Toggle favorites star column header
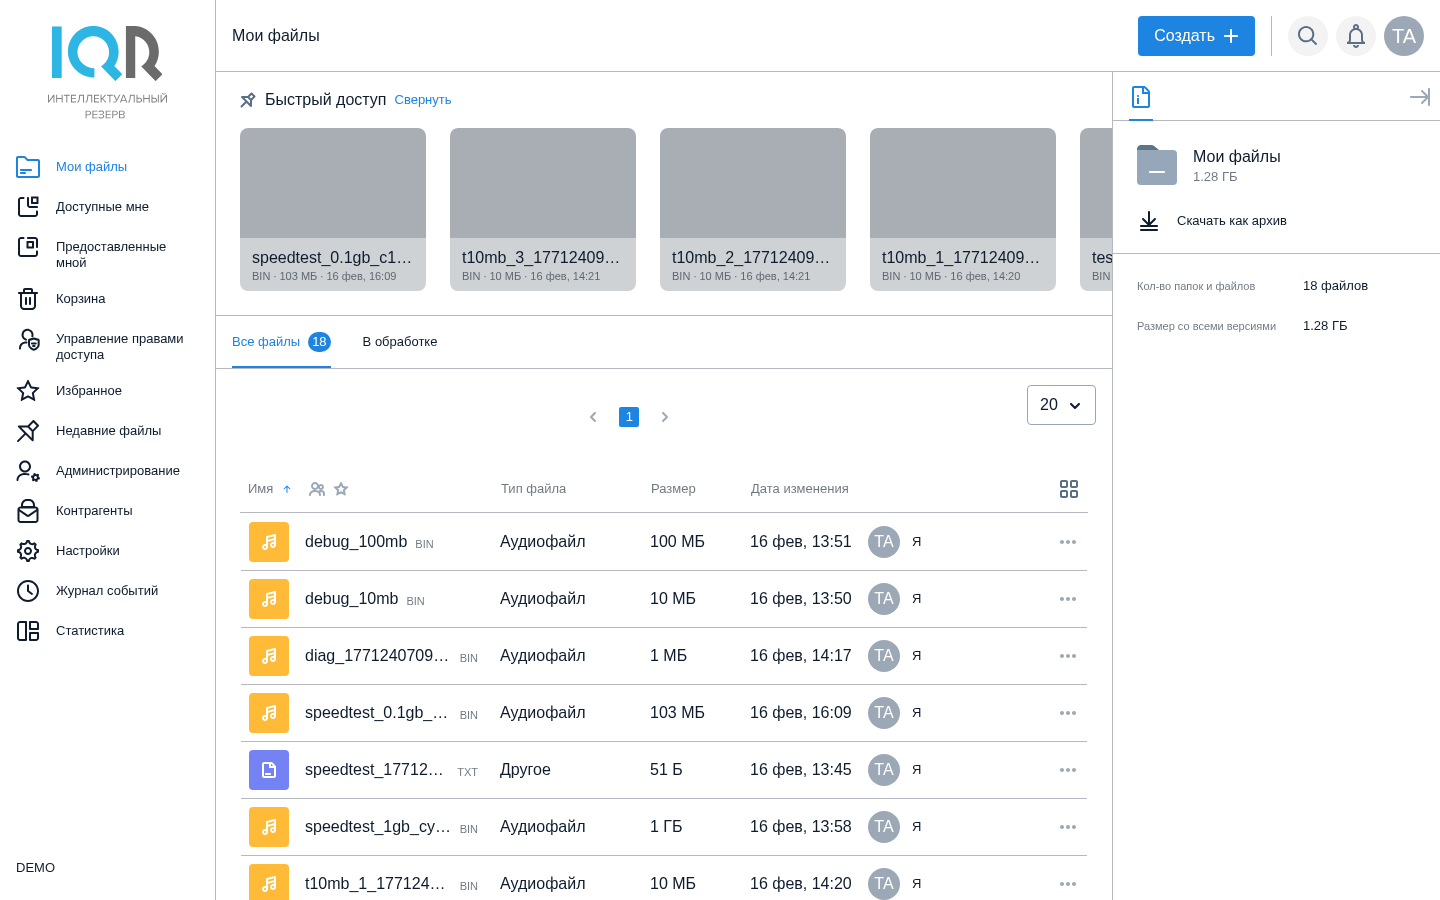The height and width of the screenshot is (900, 1440). [341, 489]
